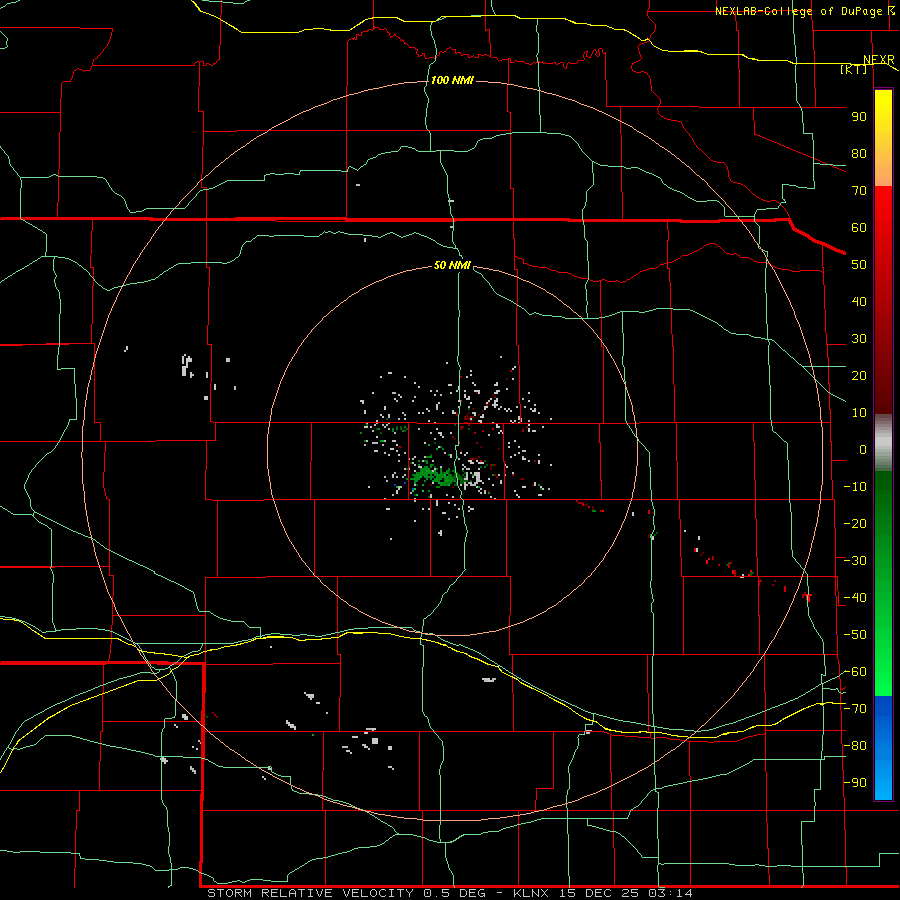The height and width of the screenshot is (900, 900).
Task: Click the 0 value on the velocity scale
Action: click(x=863, y=449)
